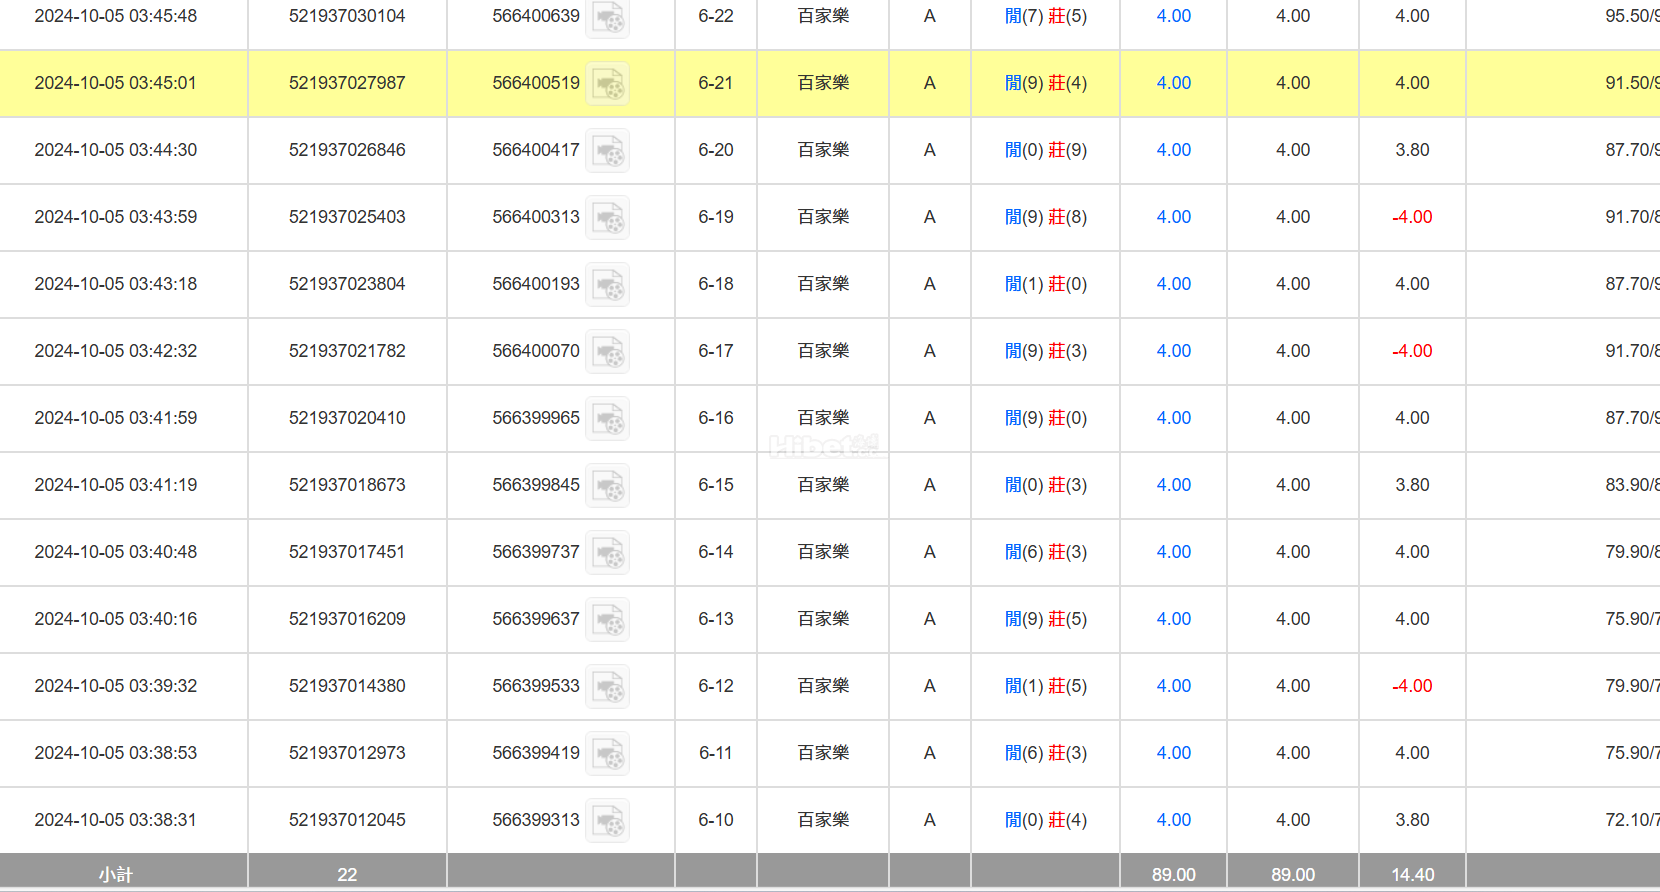
Task: Select order number 521937014380
Action: (347, 686)
